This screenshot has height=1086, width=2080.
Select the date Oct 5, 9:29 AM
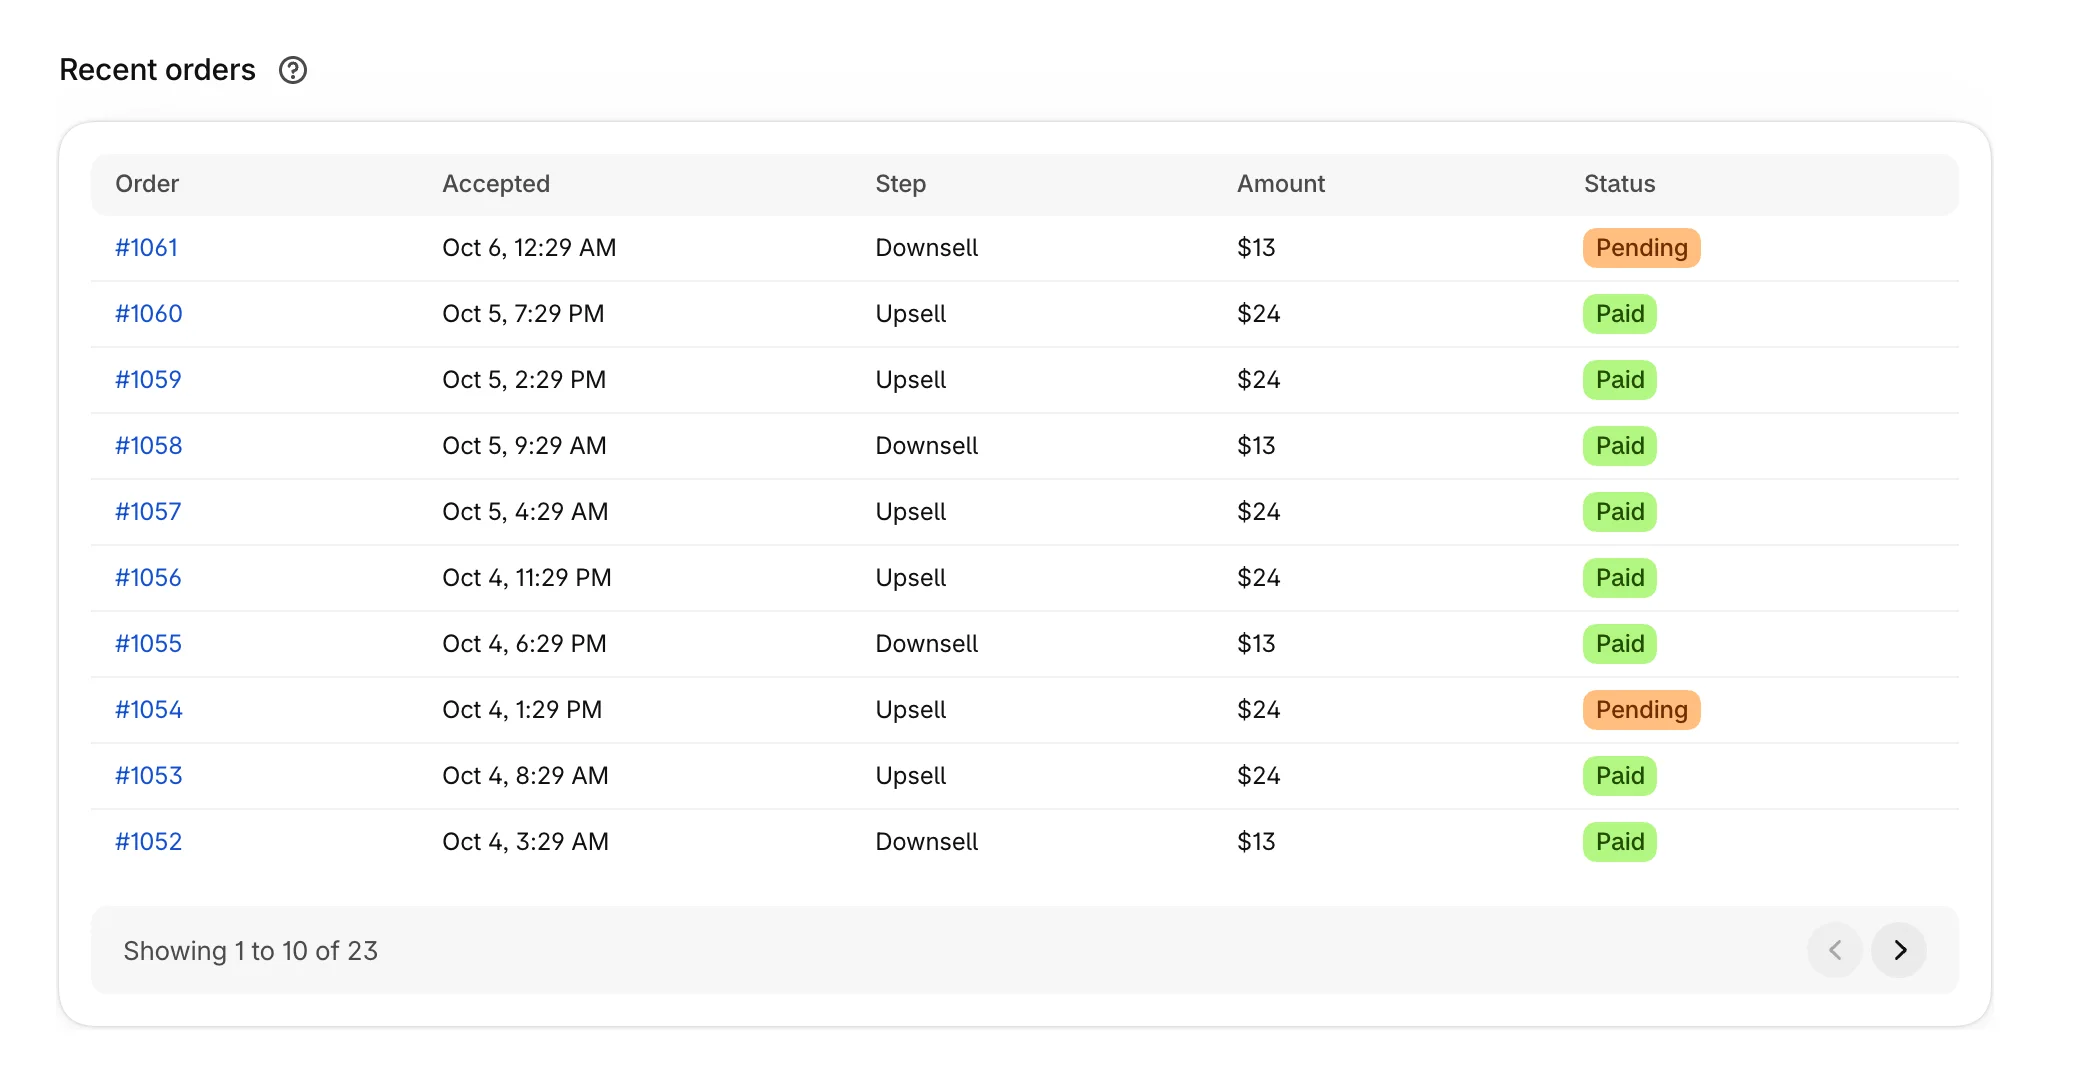click(x=524, y=446)
